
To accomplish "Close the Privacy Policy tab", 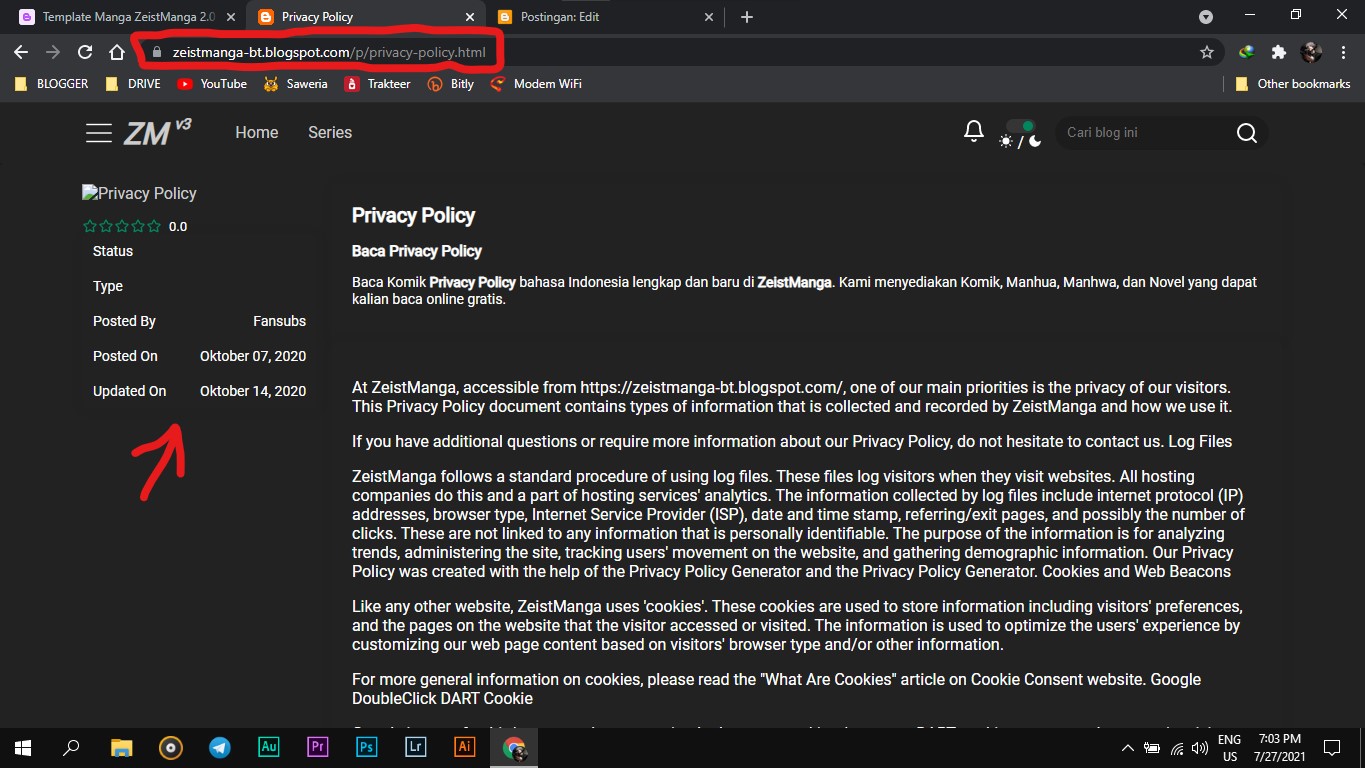I will (470, 17).
